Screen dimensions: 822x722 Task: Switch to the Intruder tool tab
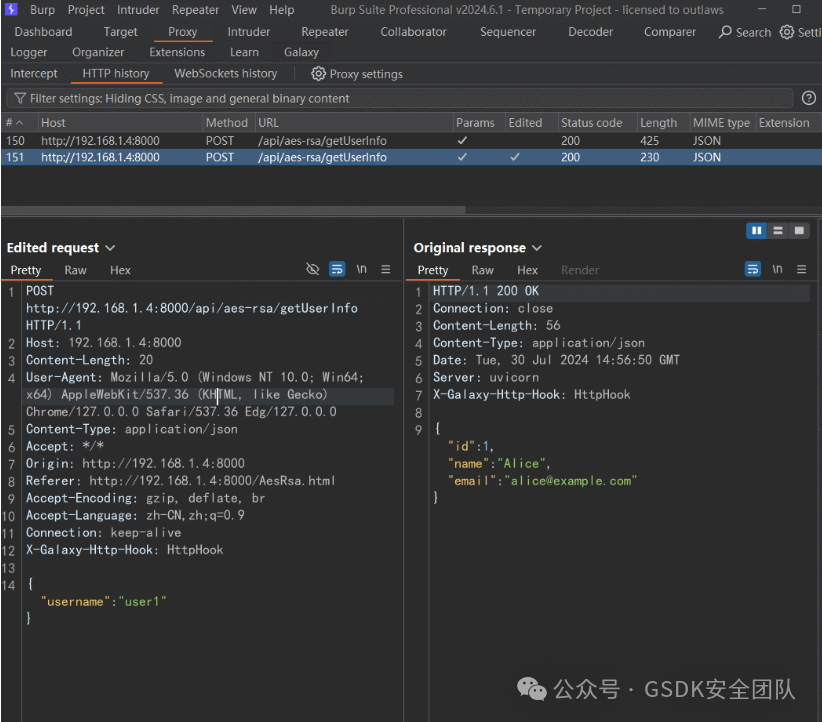coord(248,32)
